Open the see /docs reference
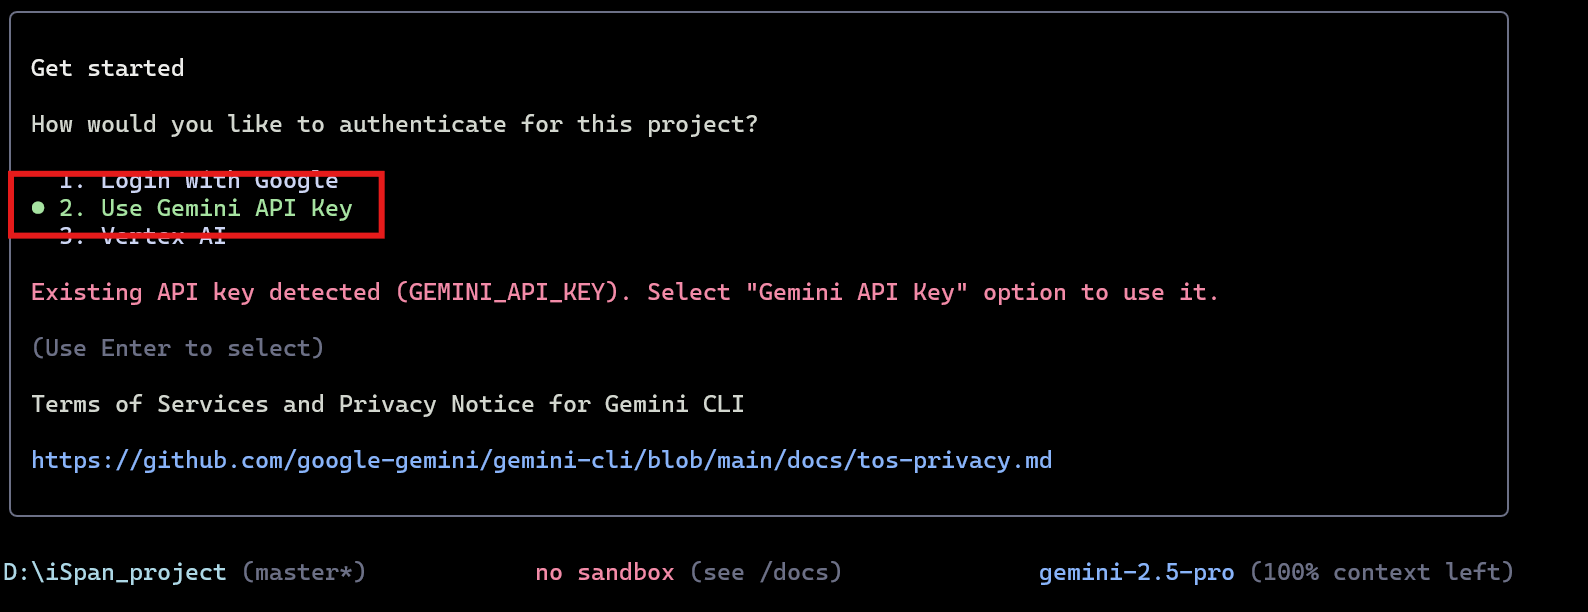The width and height of the screenshot is (1588, 612). [x=766, y=572]
